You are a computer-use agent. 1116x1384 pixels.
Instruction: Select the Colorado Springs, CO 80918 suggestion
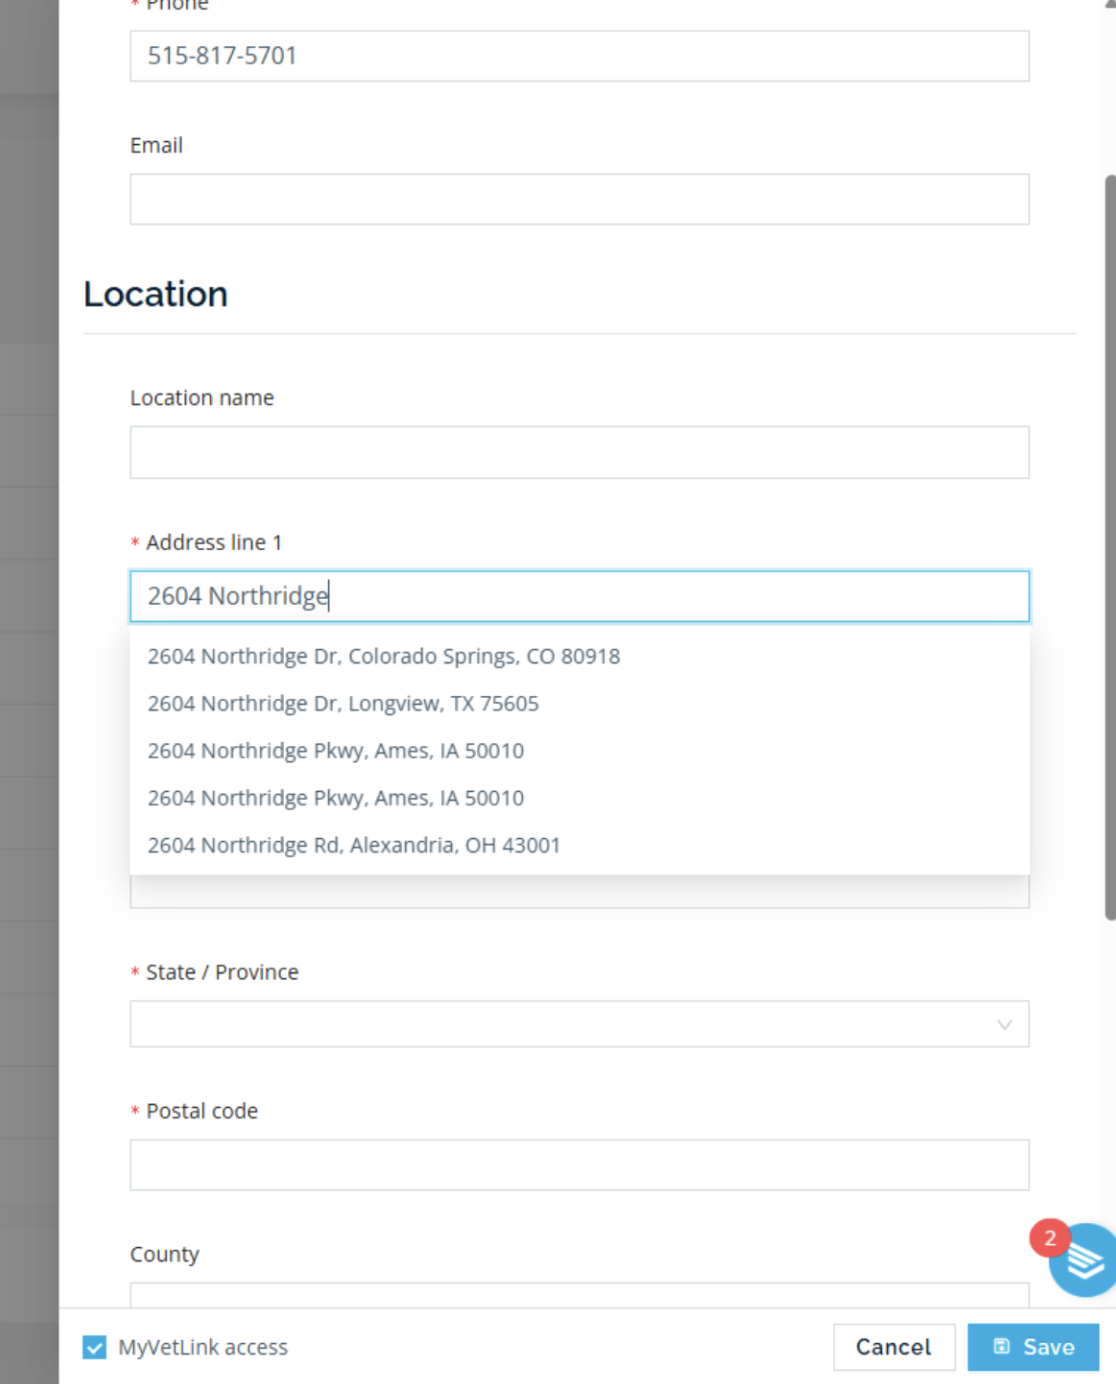[x=579, y=656]
